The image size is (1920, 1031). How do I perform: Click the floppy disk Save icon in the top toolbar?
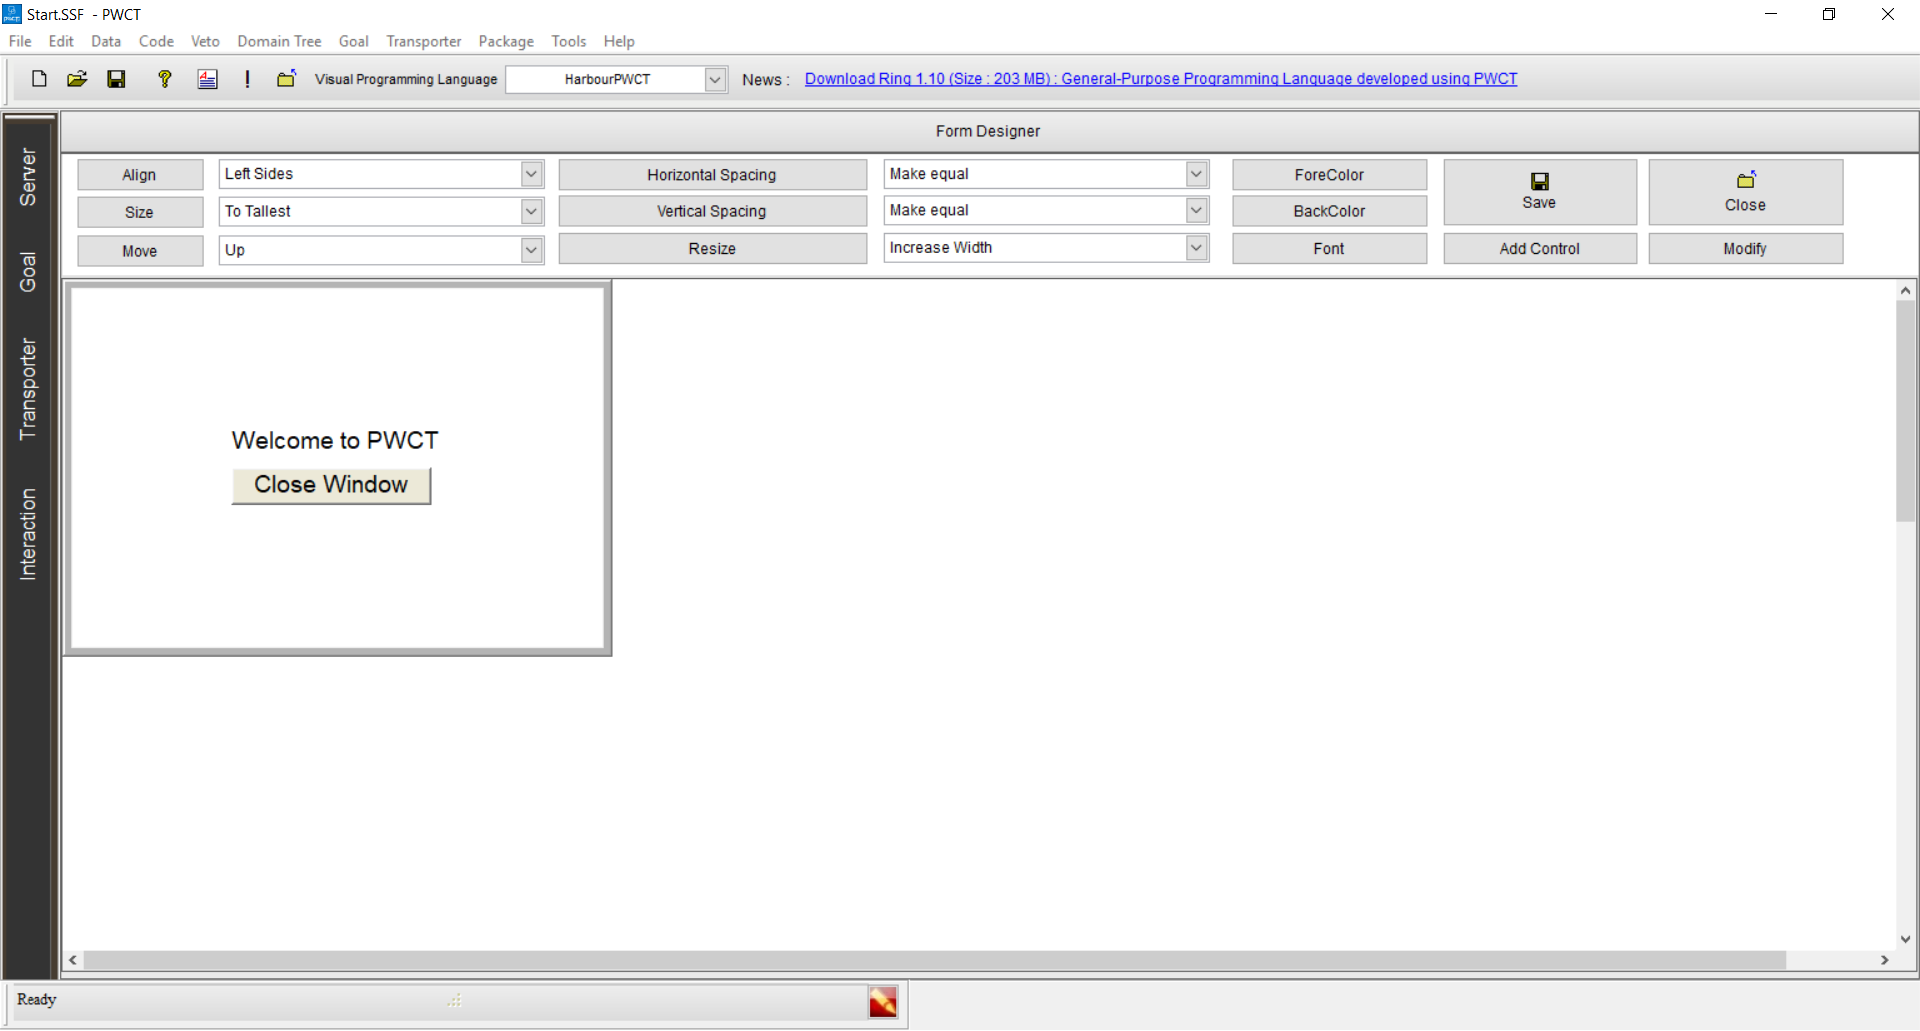pyautogui.click(x=117, y=79)
